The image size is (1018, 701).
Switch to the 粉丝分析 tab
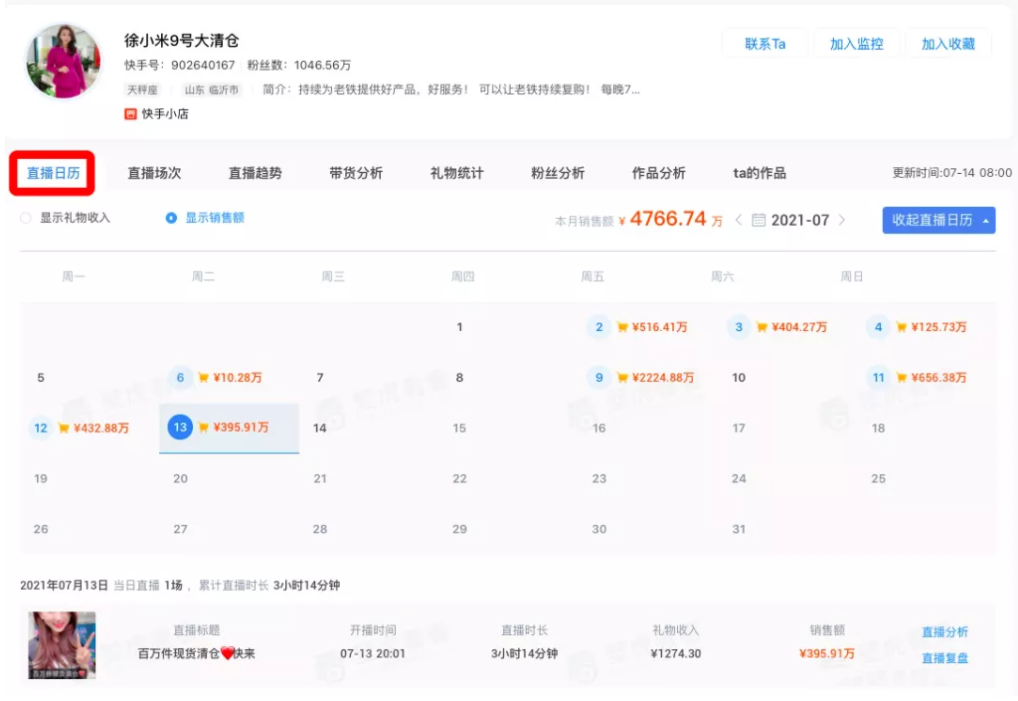(x=558, y=173)
